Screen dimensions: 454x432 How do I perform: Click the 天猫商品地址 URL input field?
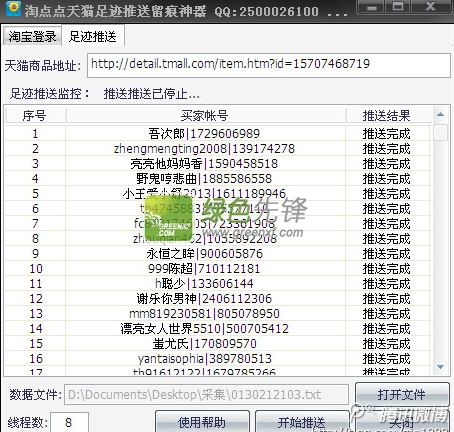click(x=269, y=65)
